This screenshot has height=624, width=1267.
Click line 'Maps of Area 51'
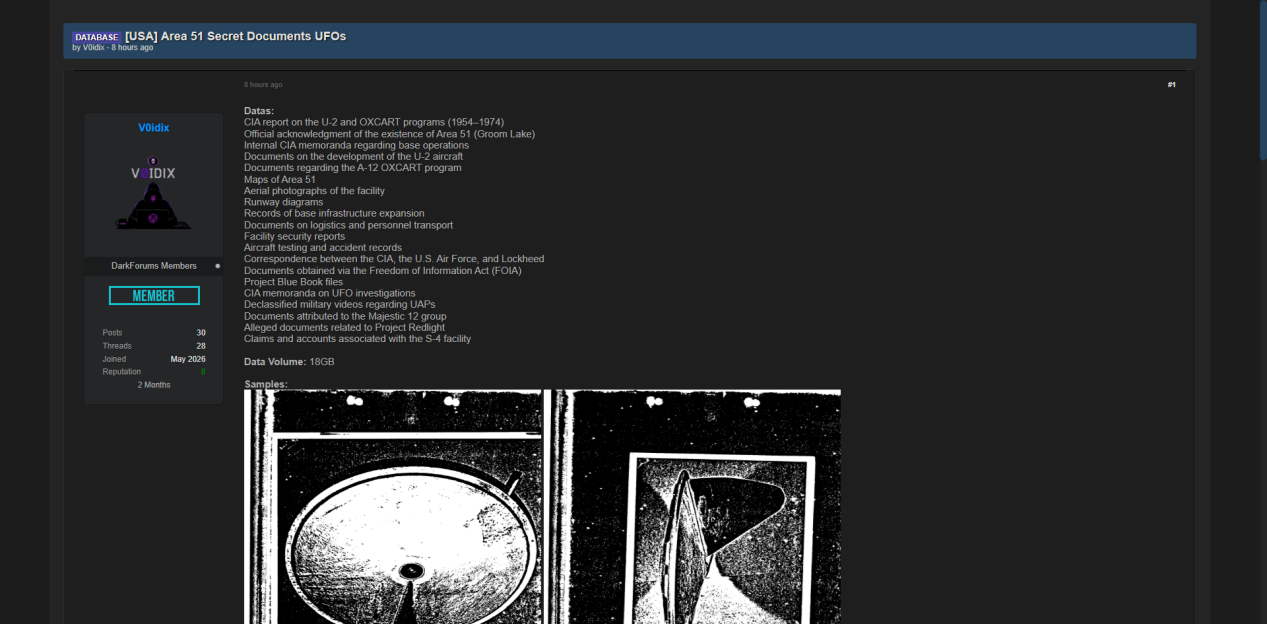280,179
